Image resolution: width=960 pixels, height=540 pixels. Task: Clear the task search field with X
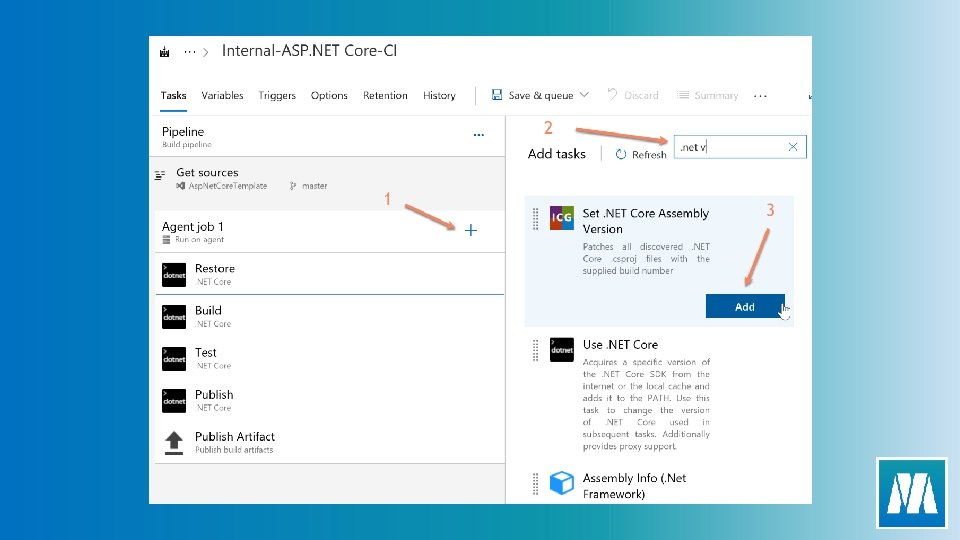[793, 147]
